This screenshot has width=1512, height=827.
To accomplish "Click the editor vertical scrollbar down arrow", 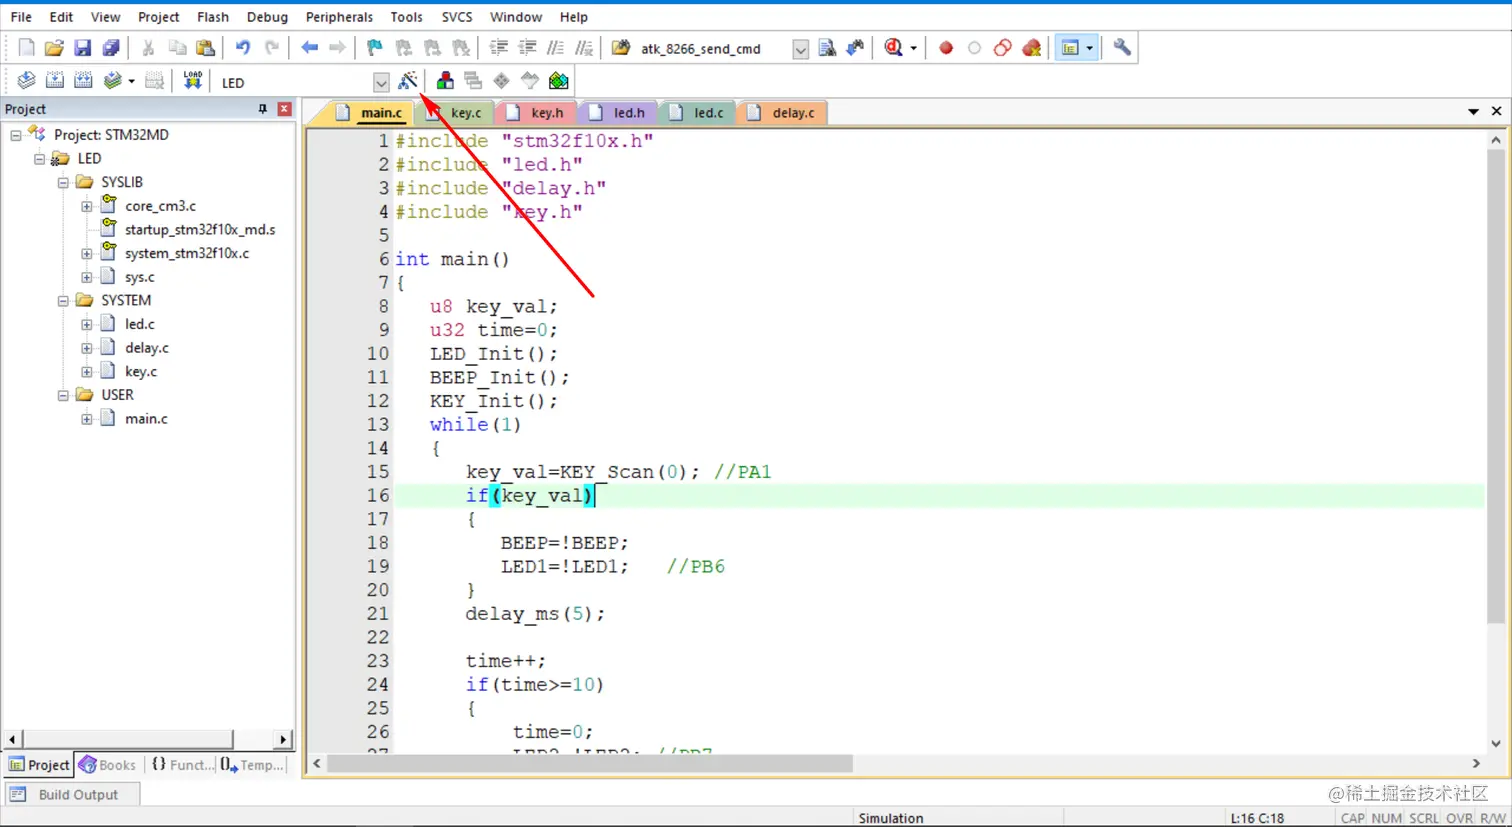I will pyautogui.click(x=1496, y=743).
